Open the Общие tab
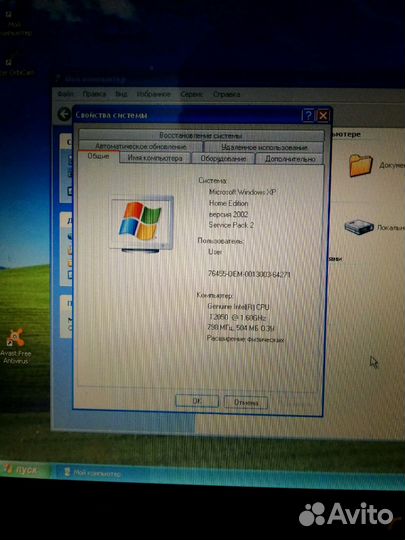The height and width of the screenshot is (540, 405). (x=98, y=157)
